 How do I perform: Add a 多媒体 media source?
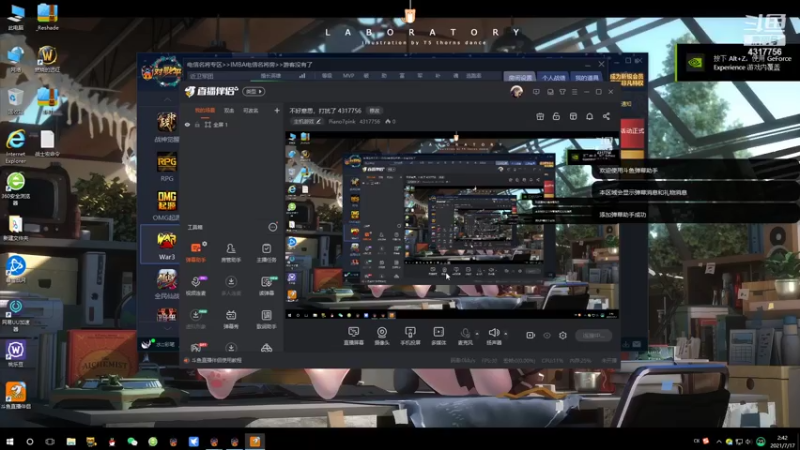[438, 336]
